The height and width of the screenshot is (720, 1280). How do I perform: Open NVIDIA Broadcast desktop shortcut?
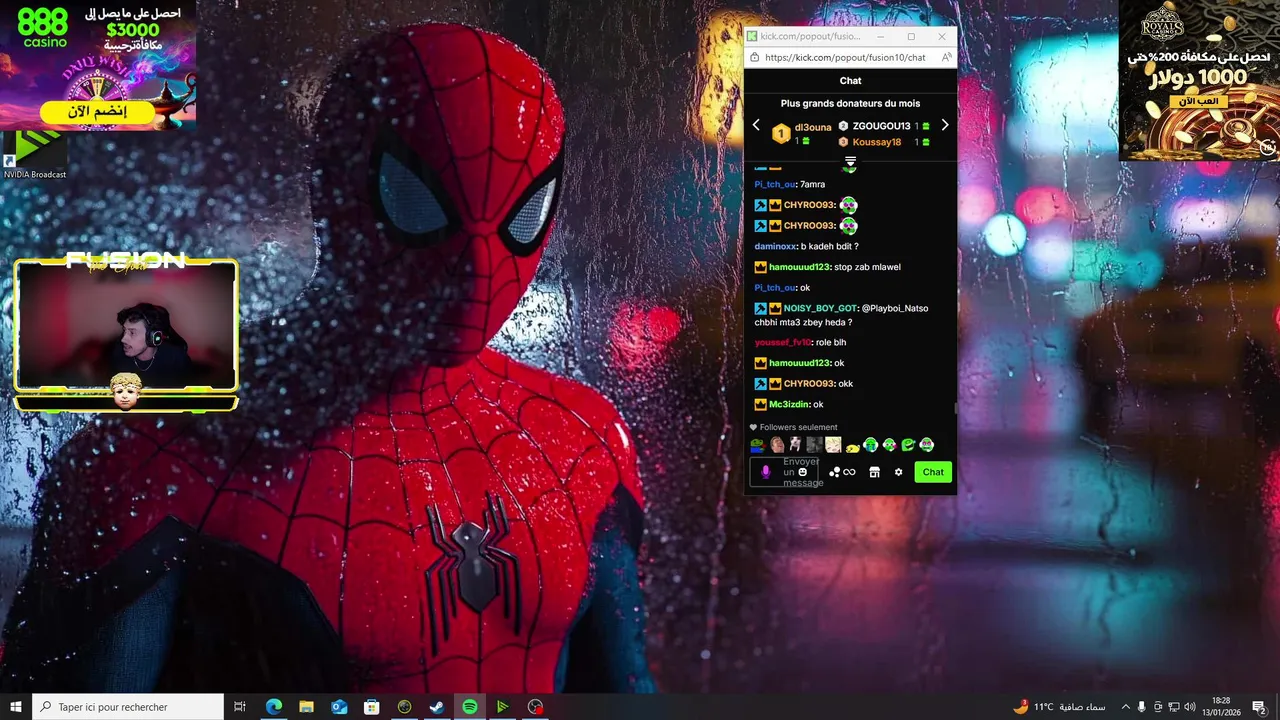coord(34,154)
